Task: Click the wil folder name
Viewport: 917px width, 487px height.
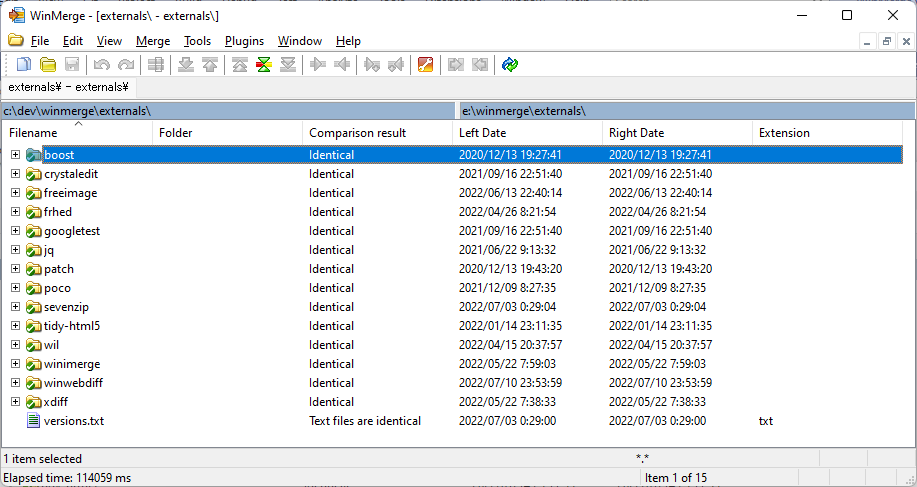Action: 51,345
